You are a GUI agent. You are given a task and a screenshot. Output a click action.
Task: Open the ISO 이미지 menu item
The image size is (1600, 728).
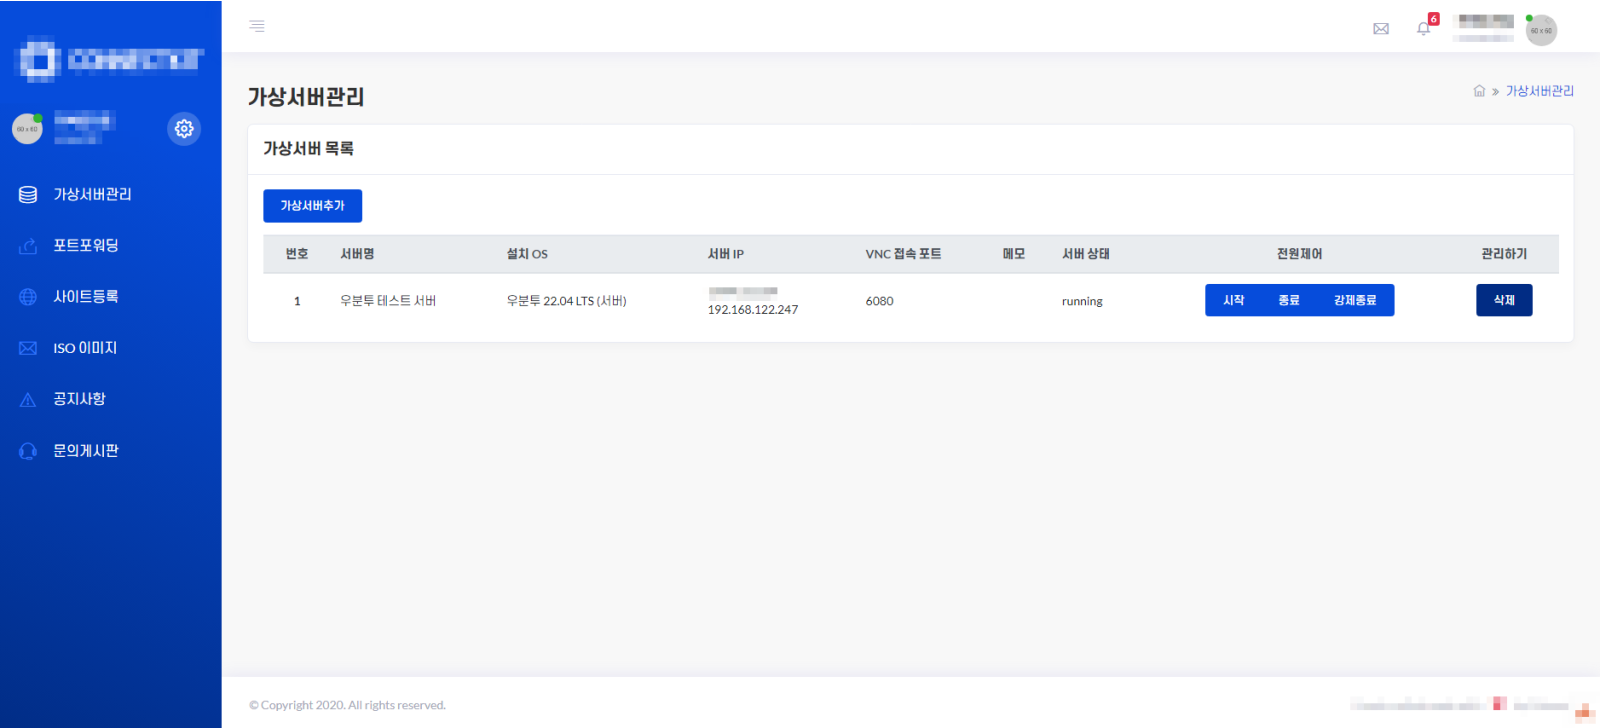tap(85, 348)
